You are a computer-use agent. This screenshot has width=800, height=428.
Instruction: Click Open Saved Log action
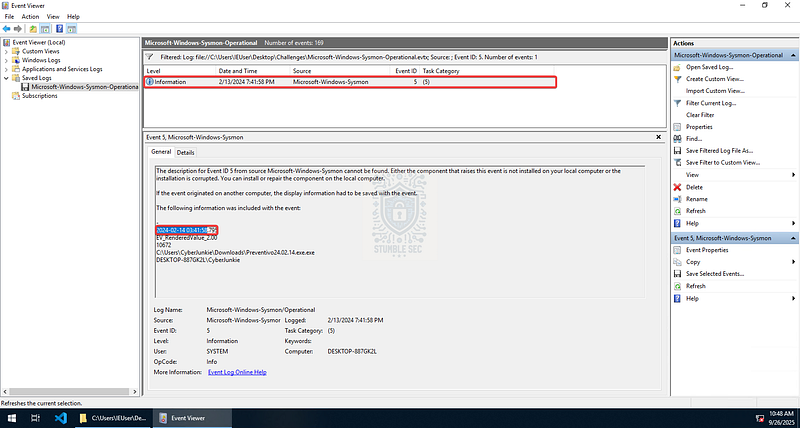(709, 67)
